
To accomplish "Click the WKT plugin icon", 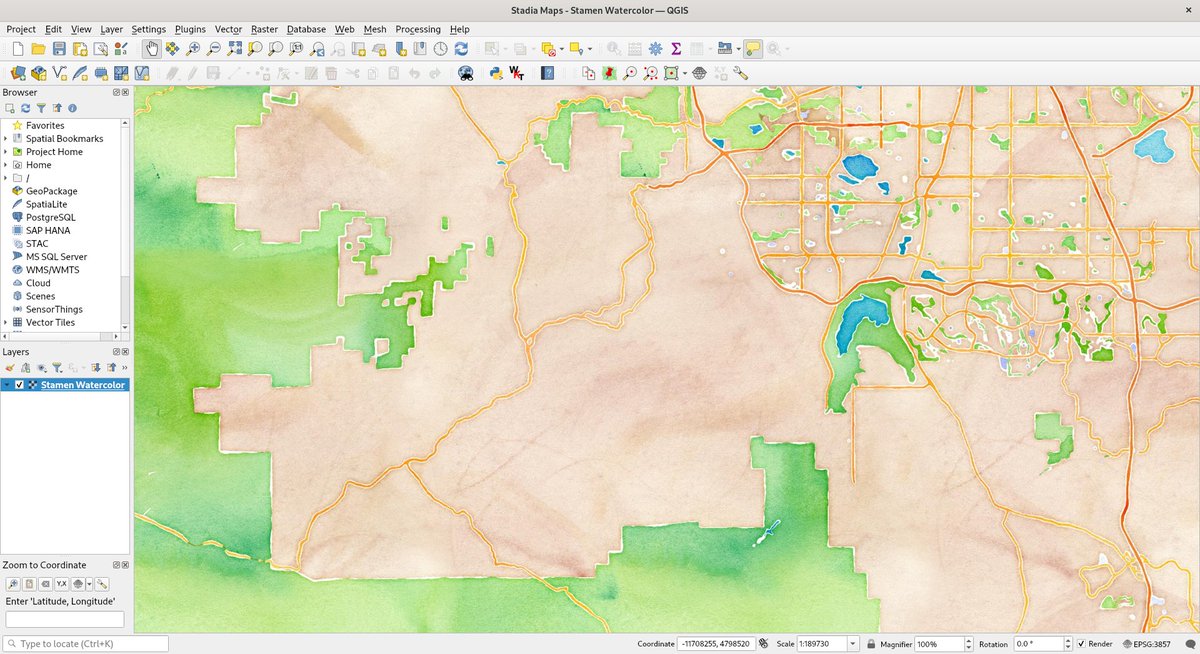I will pyautogui.click(x=517, y=72).
